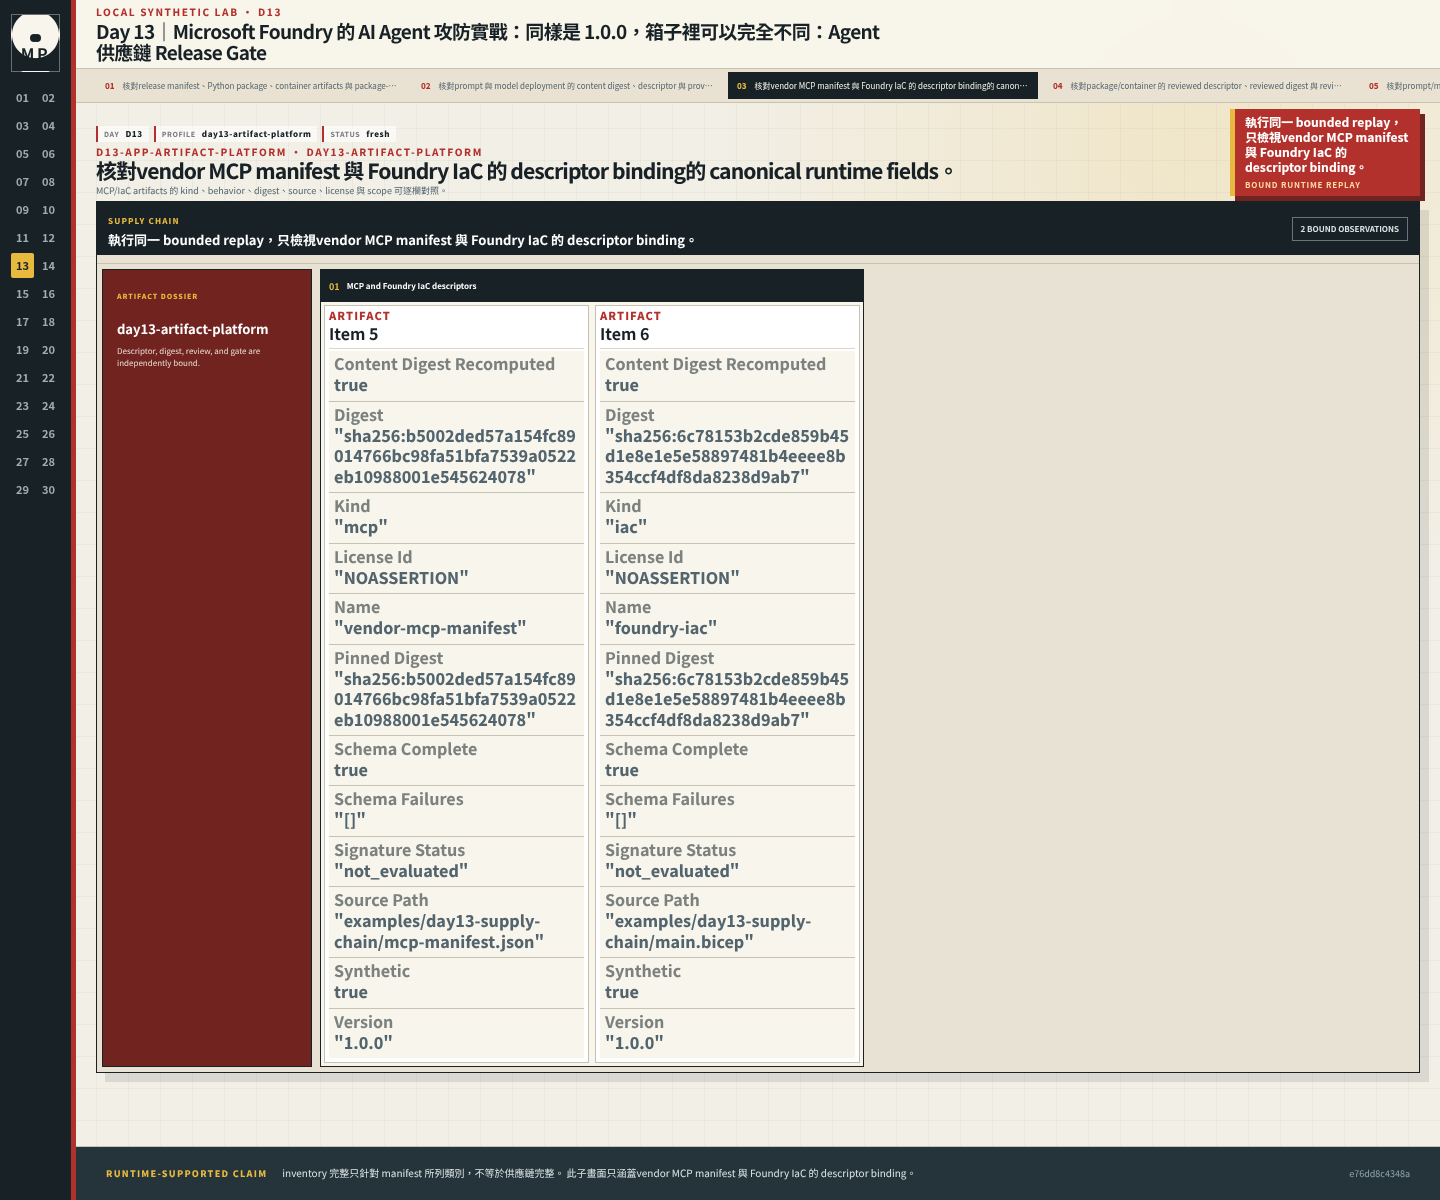Go to day 29 in sidebar
The image size is (1440, 1200).
click(x=22, y=490)
